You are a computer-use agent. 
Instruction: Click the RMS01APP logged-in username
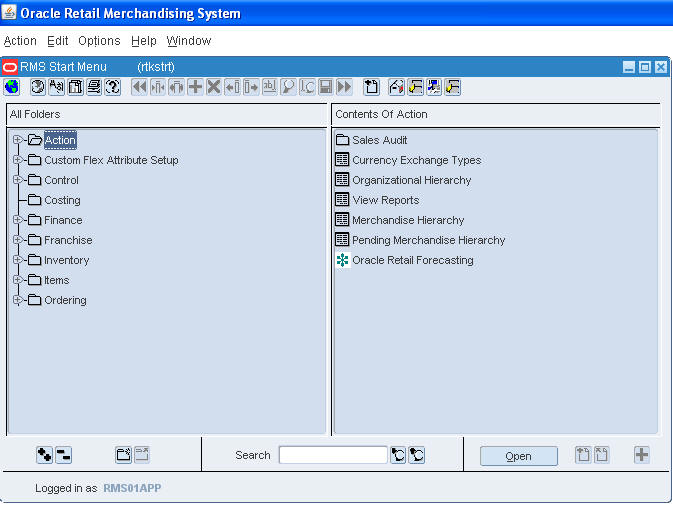pos(132,488)
